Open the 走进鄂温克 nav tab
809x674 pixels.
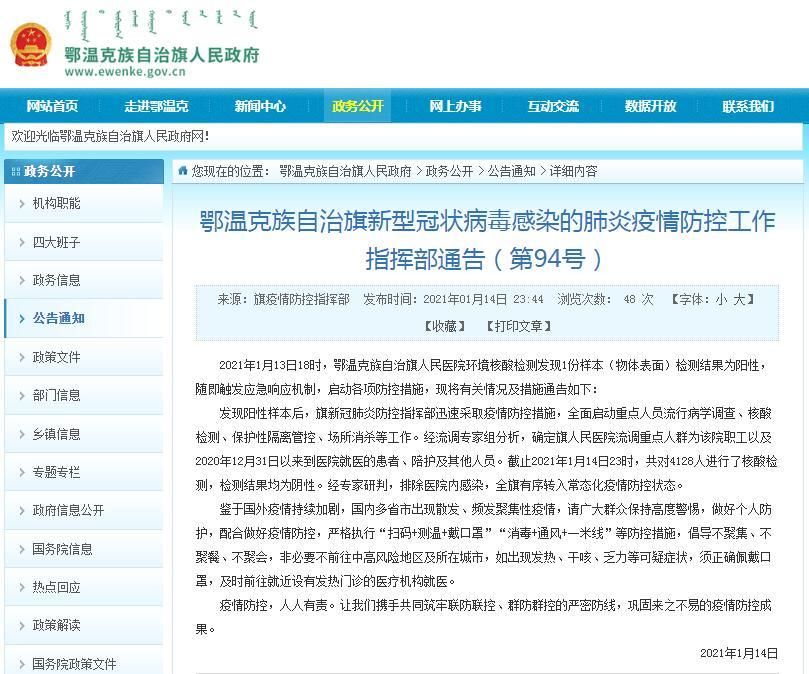click(x=156, y=106)
